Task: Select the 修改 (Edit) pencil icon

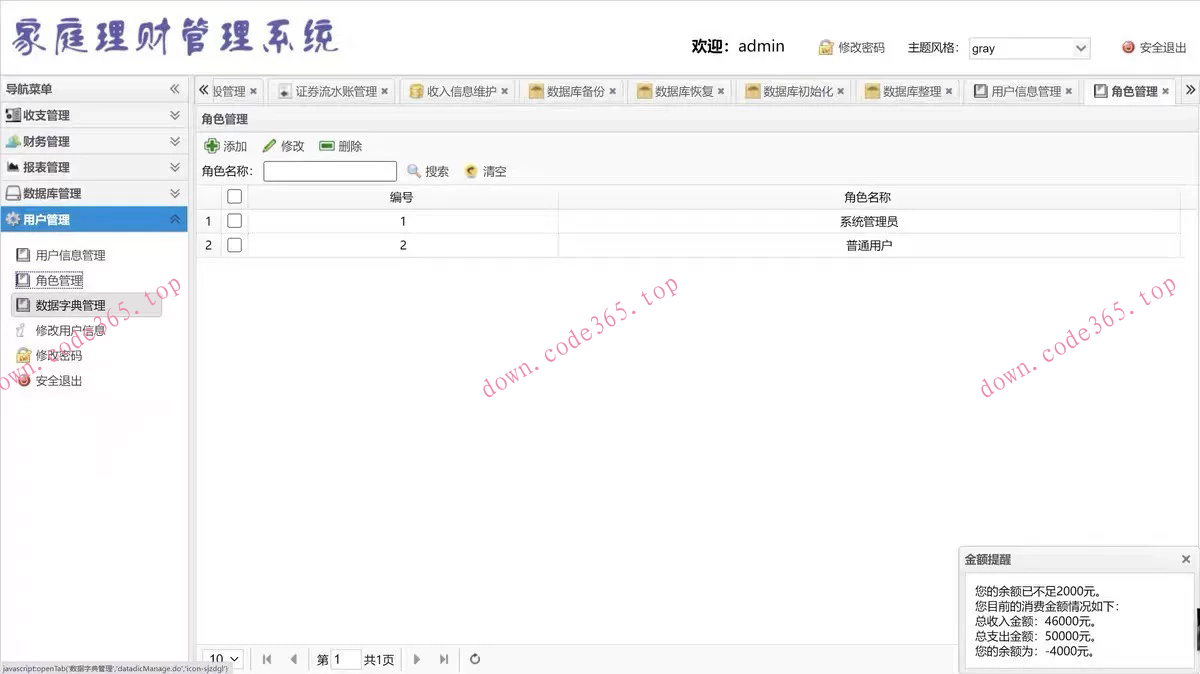Action: (268, 145)
